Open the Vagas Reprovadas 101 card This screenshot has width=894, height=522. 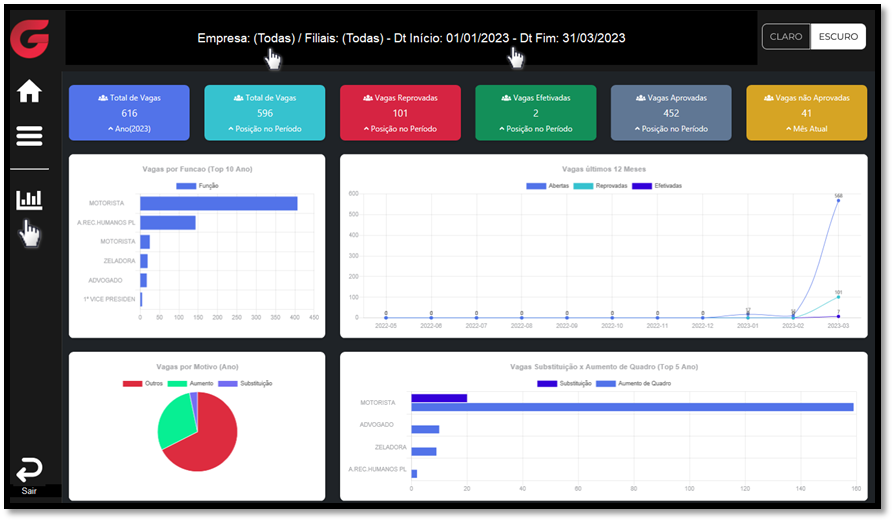coord(400,113)
